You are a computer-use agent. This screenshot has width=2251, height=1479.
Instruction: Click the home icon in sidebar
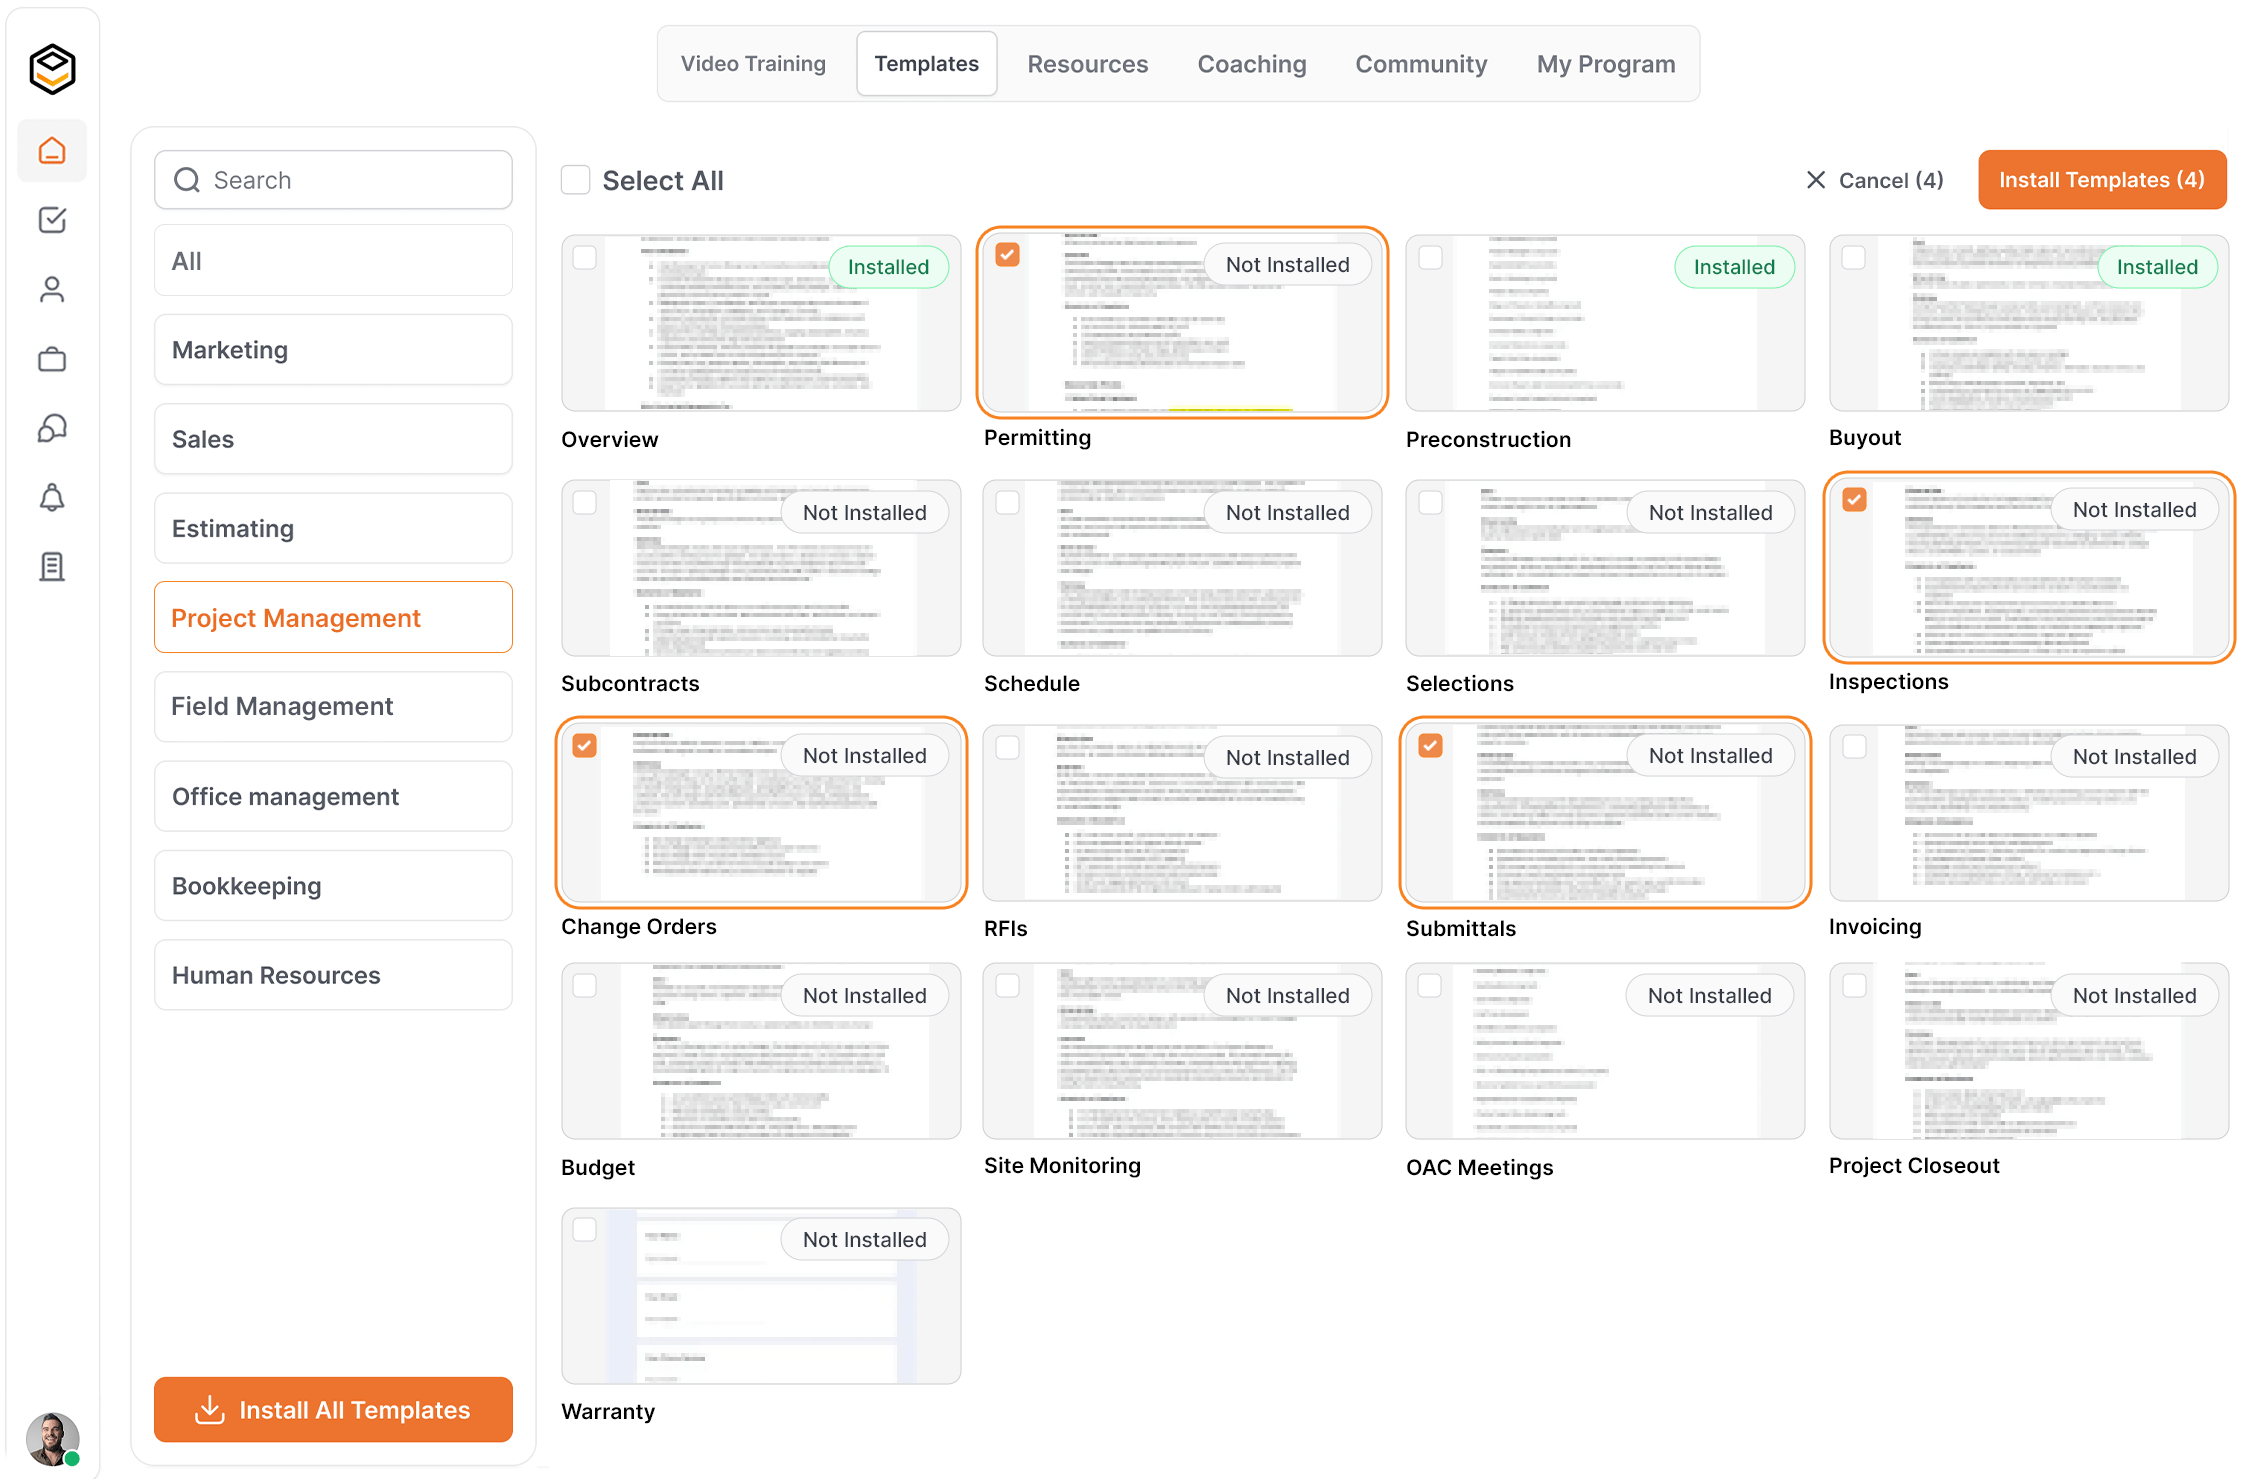pos(52,151)
